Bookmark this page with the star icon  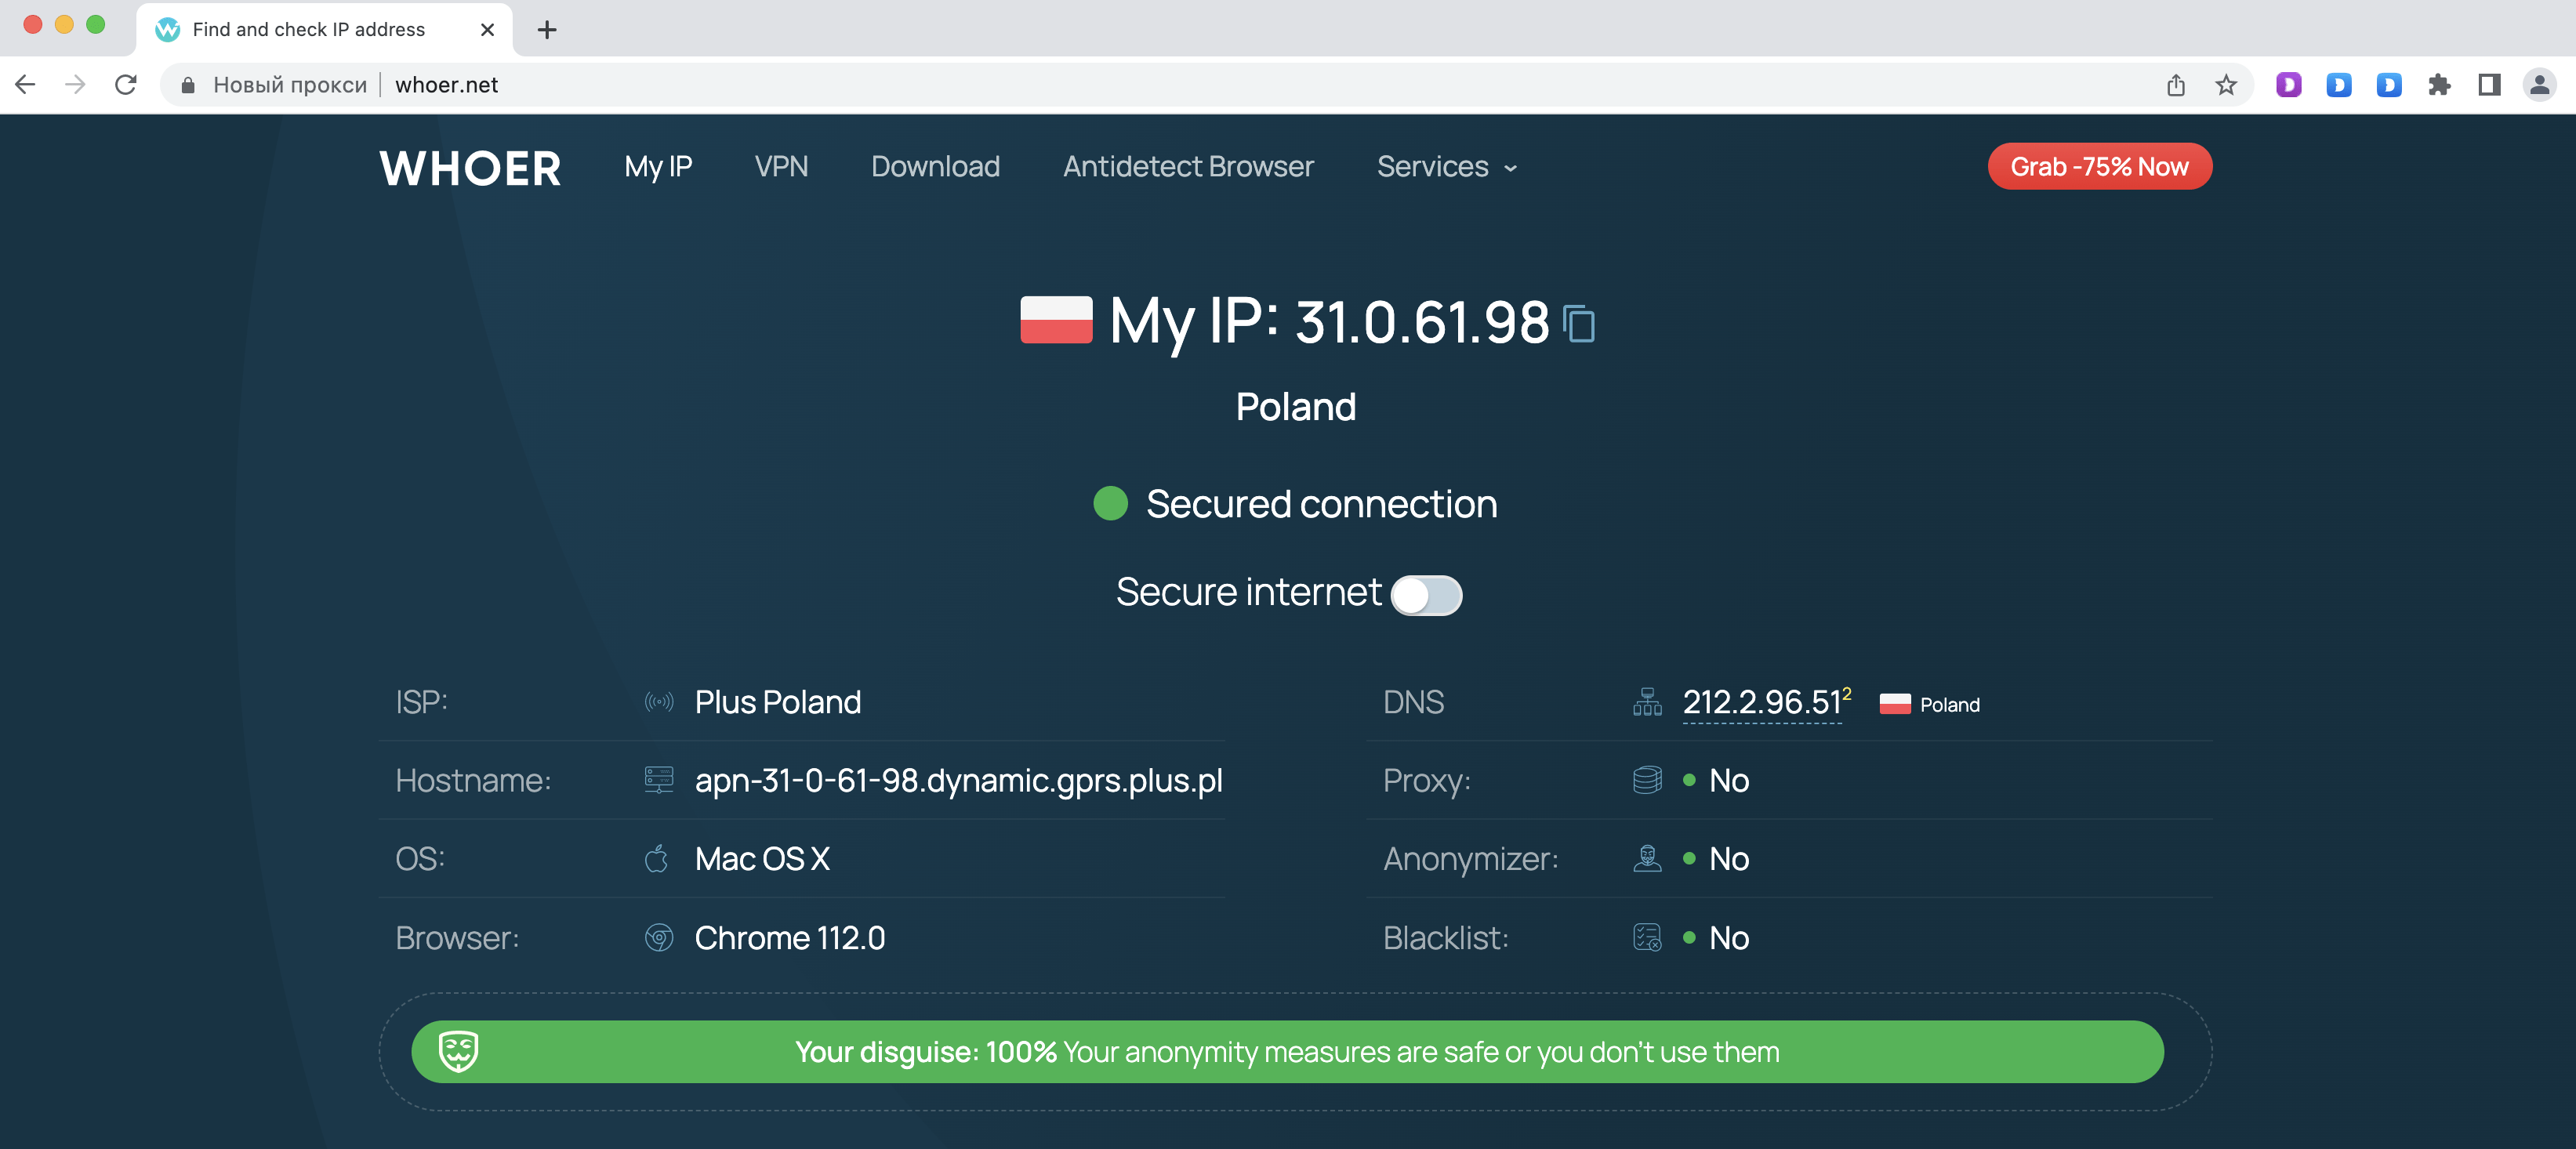pyautogui.click(x=2225, y=85)
